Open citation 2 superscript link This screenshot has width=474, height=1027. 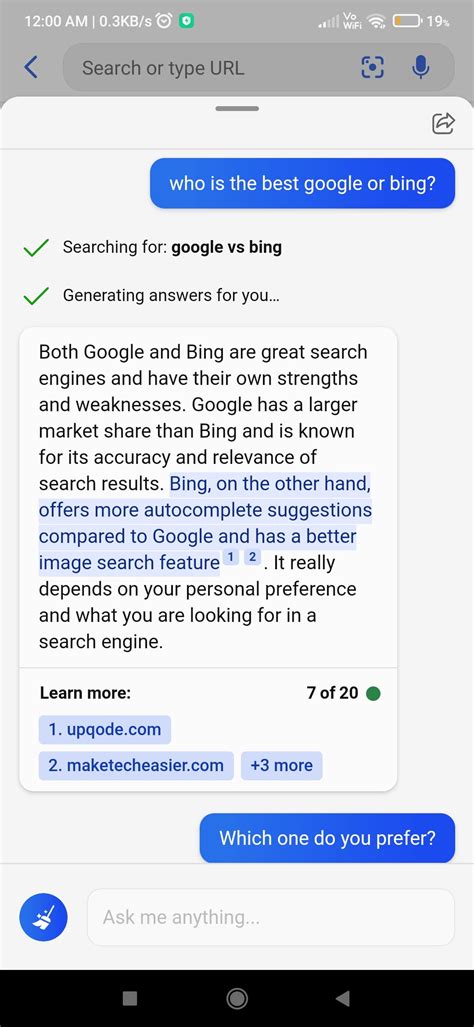252,557
